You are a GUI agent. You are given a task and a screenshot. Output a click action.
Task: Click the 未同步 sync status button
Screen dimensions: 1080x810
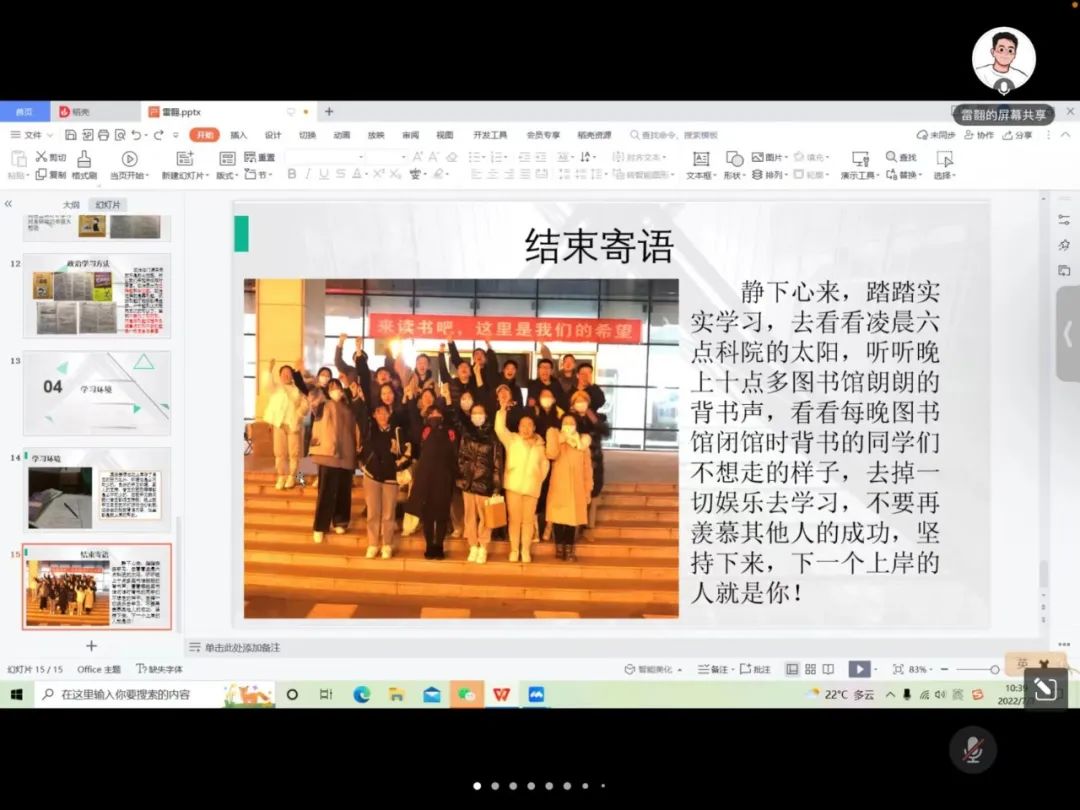(x=936, y=135)
